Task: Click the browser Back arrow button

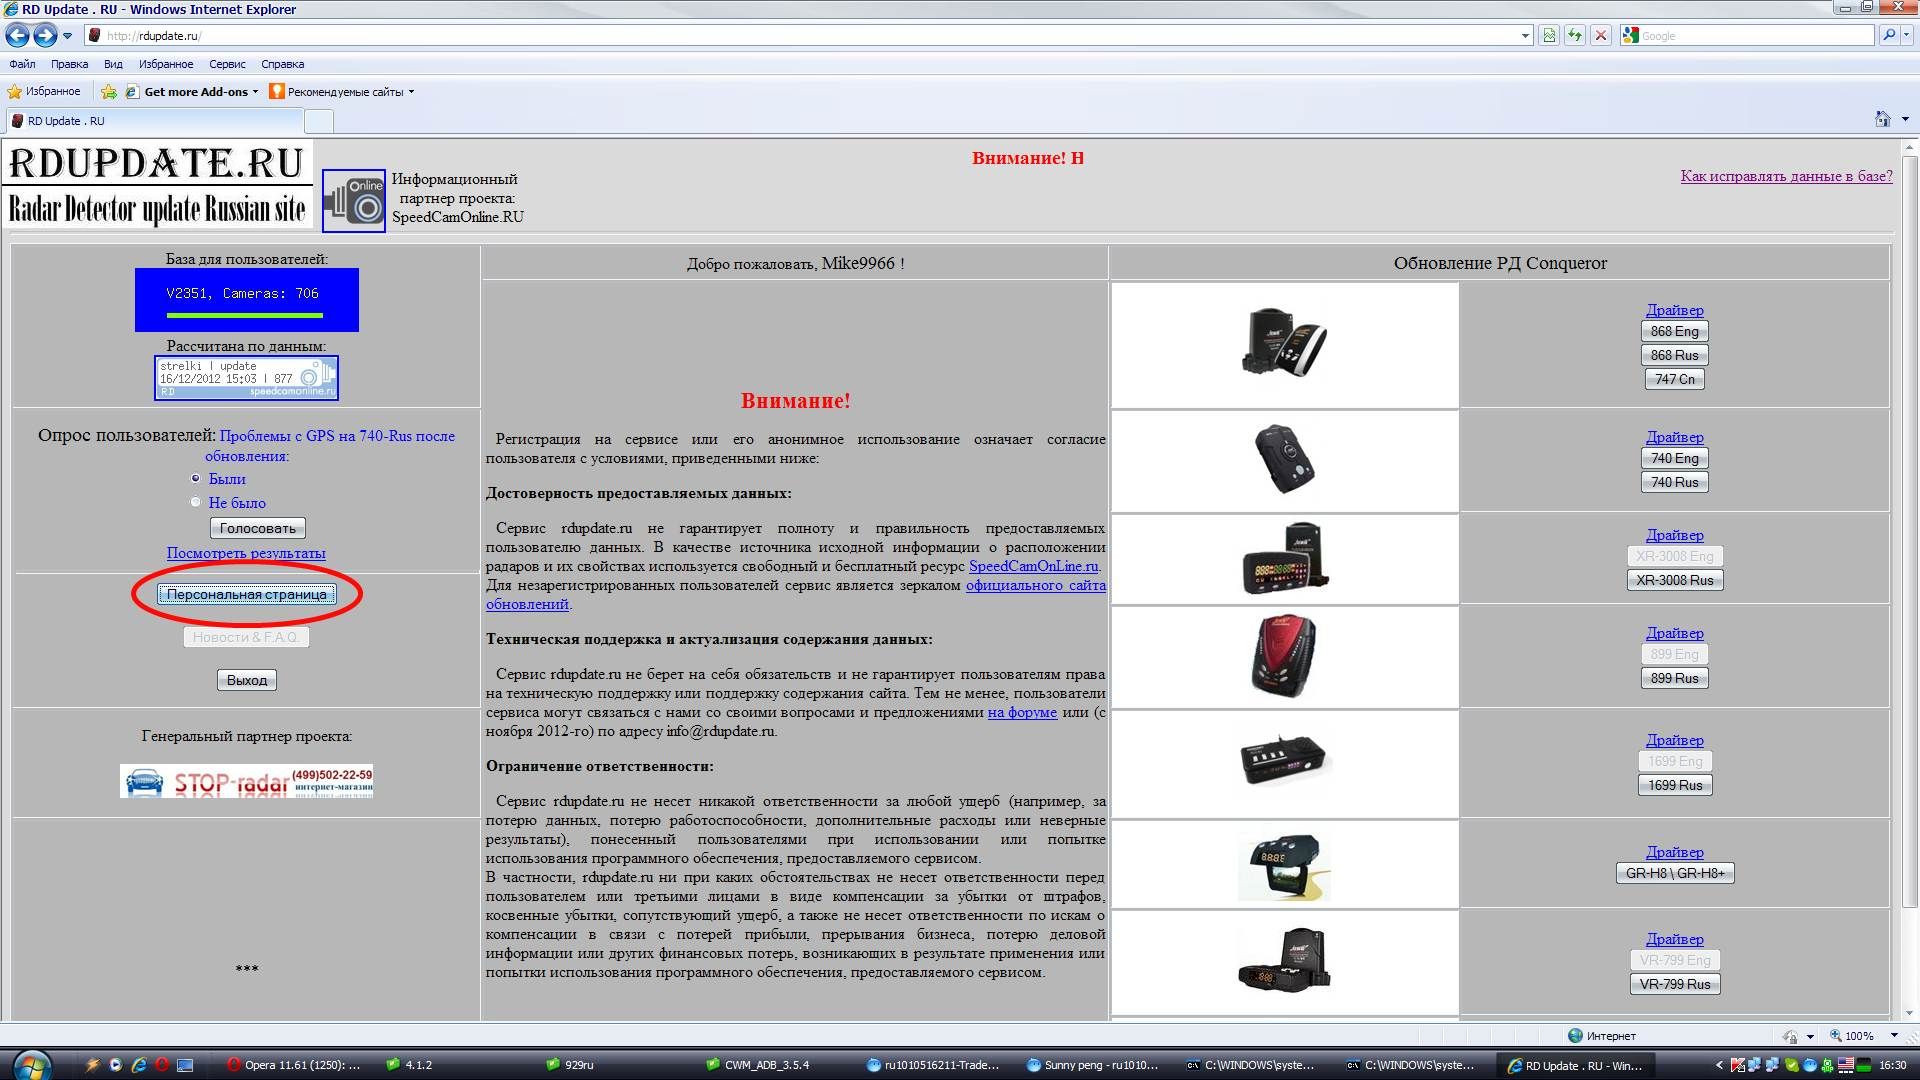Action: [x=17, y=36]
